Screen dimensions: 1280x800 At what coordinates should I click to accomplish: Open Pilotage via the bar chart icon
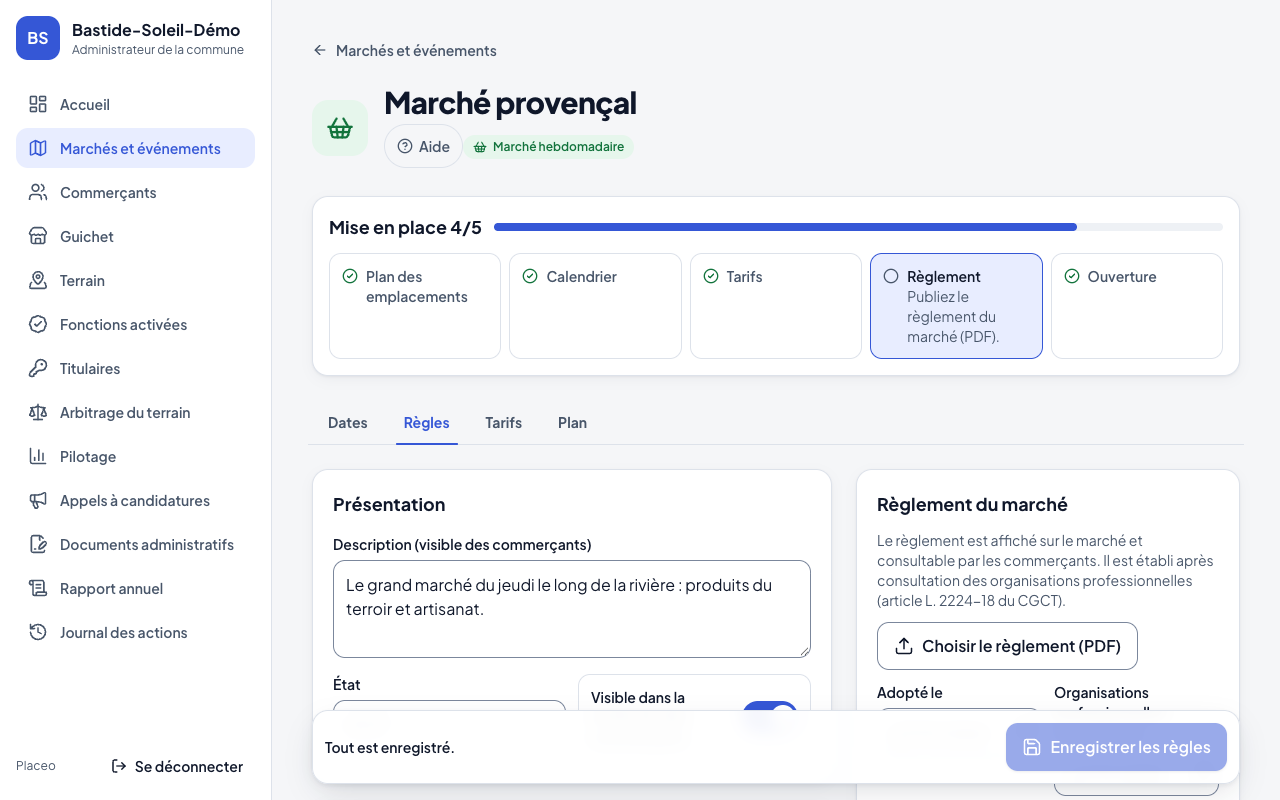(x=38, y=456)
